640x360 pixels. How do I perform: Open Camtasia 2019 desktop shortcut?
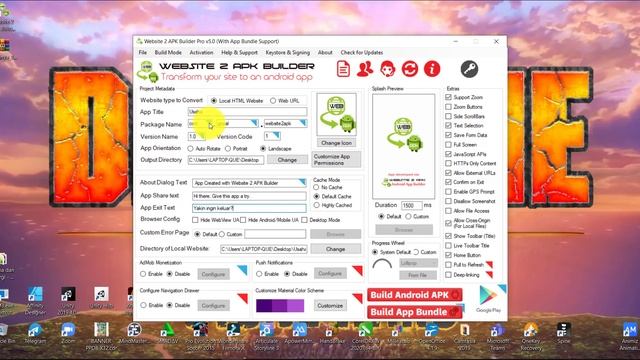click(x=464, y=337)
